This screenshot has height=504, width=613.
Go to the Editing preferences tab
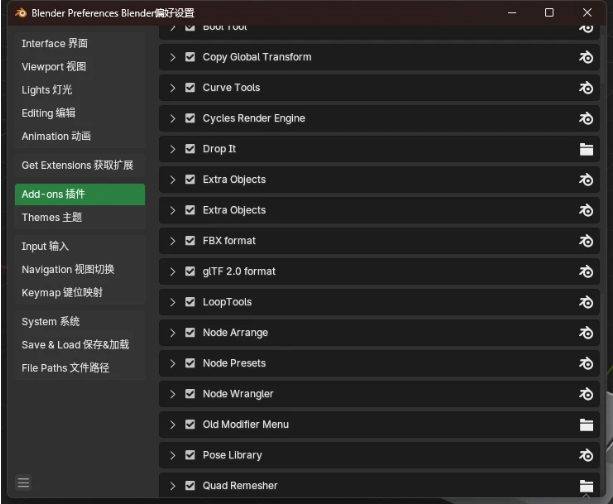pyautogui.click(x=80, y=113)
